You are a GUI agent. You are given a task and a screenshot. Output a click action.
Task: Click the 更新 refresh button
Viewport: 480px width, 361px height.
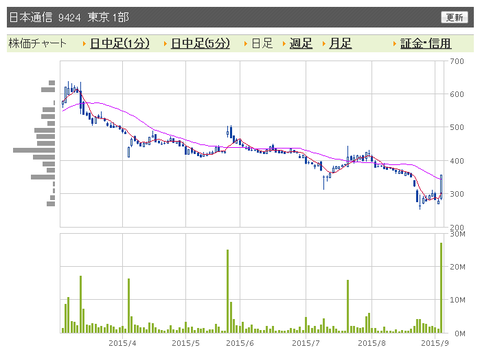(x=454, y=17)
